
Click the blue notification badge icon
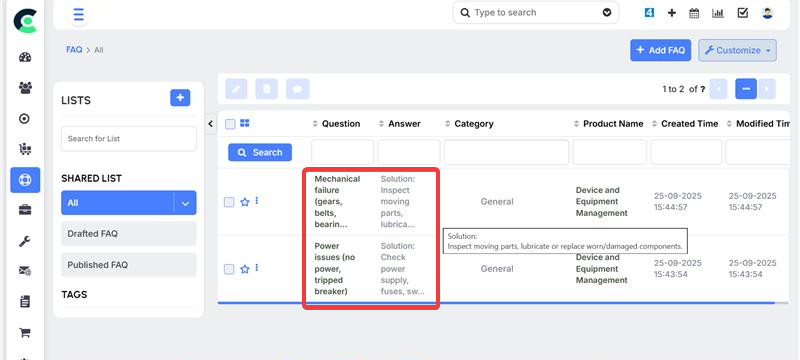pos(649,13)
